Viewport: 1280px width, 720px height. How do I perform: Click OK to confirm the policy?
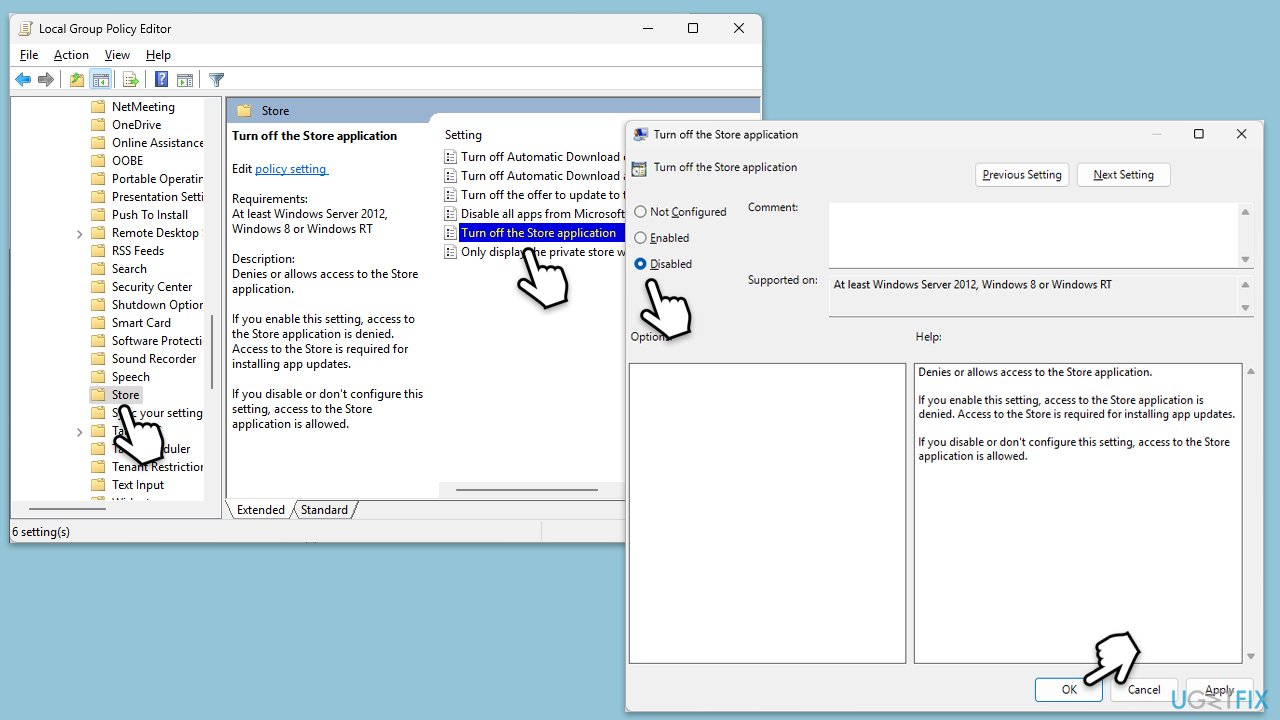(x=1069, y=690)
